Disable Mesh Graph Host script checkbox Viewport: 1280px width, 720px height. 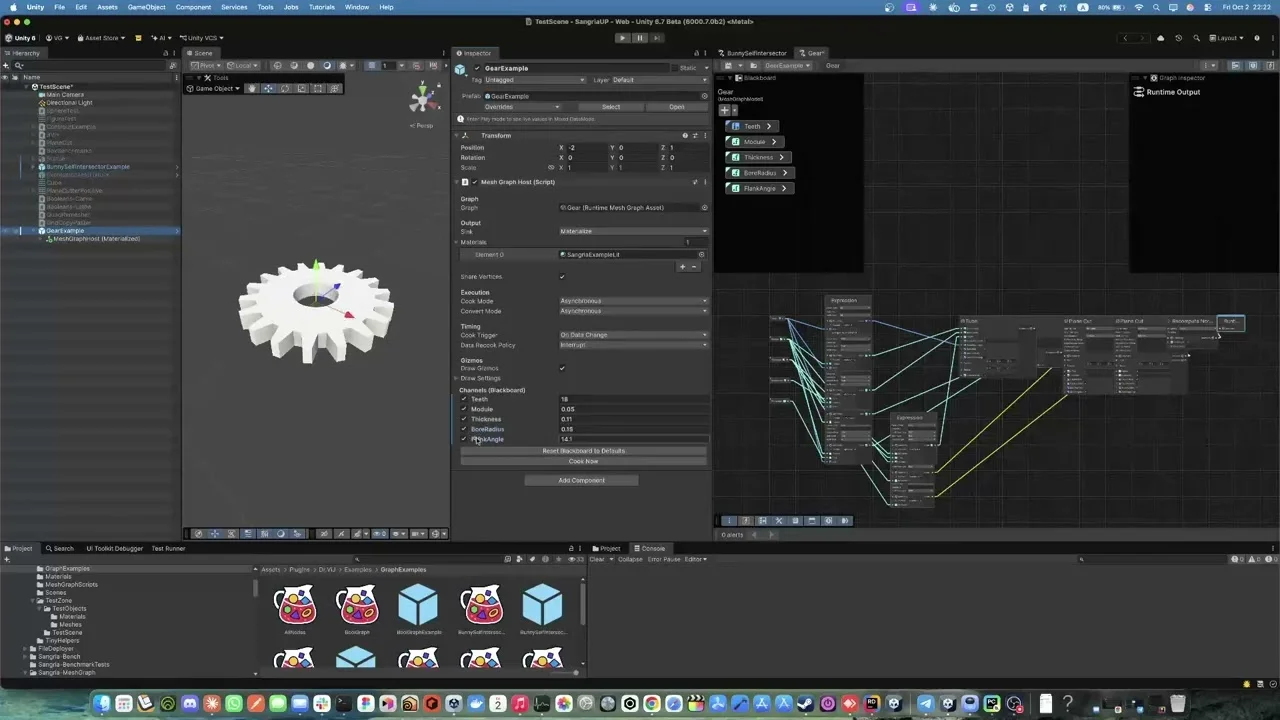[474, 182]
